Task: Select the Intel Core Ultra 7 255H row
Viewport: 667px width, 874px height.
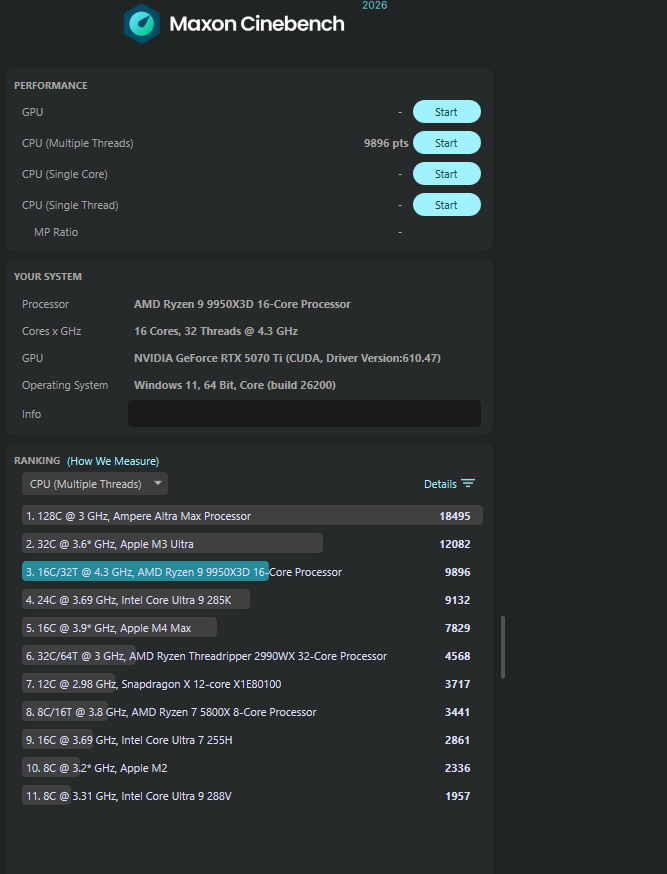Action: (252, 740)
